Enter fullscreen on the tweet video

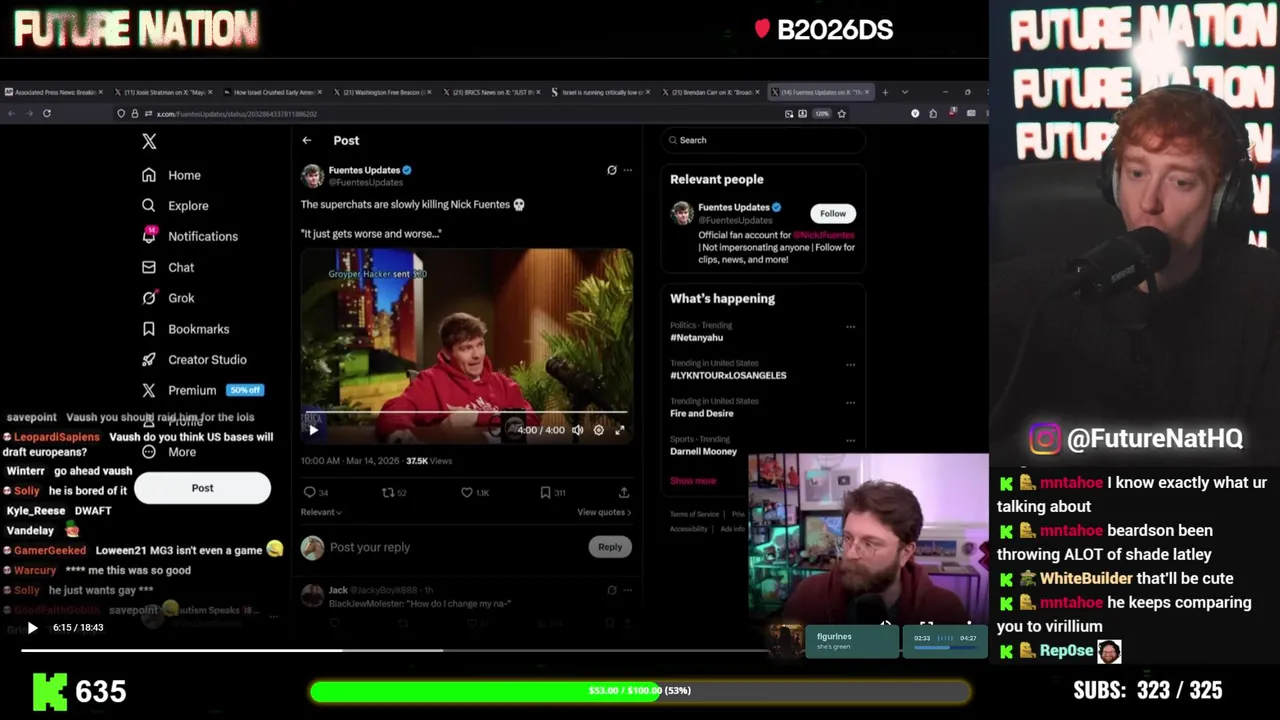coord(620,430)
